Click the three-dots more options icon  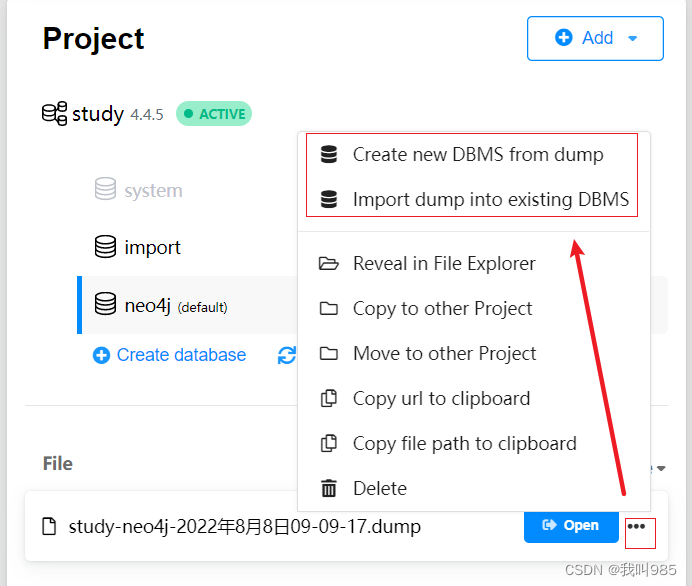[x=636, y=526]
